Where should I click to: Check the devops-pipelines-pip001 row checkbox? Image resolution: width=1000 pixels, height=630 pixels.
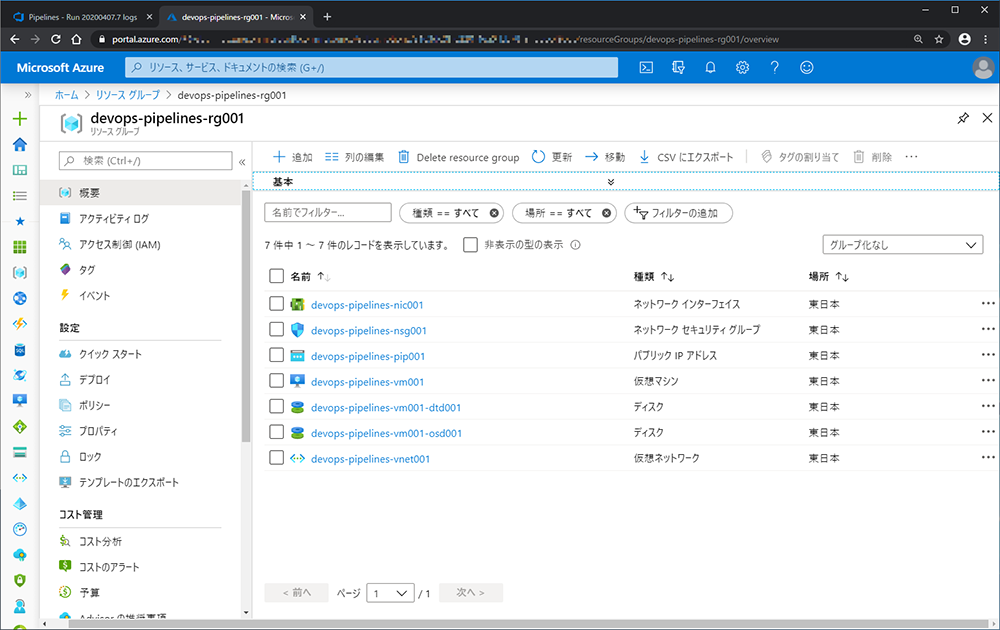coord(276,355)
